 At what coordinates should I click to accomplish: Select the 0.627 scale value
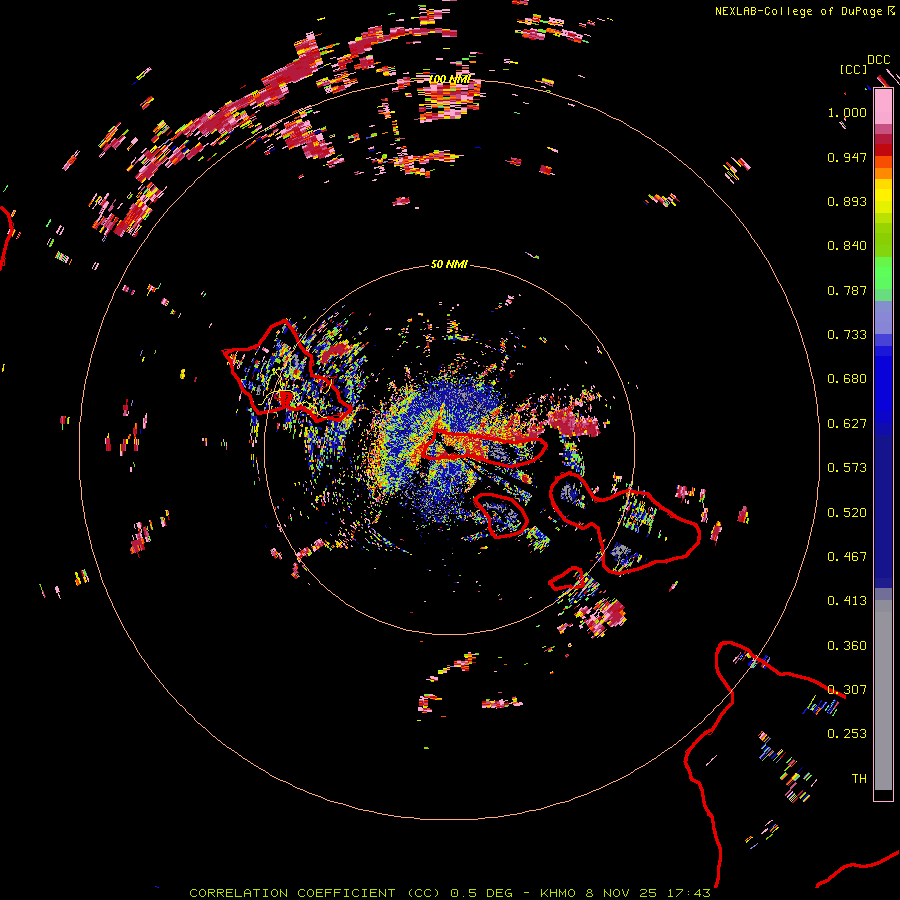pos(847,424)
